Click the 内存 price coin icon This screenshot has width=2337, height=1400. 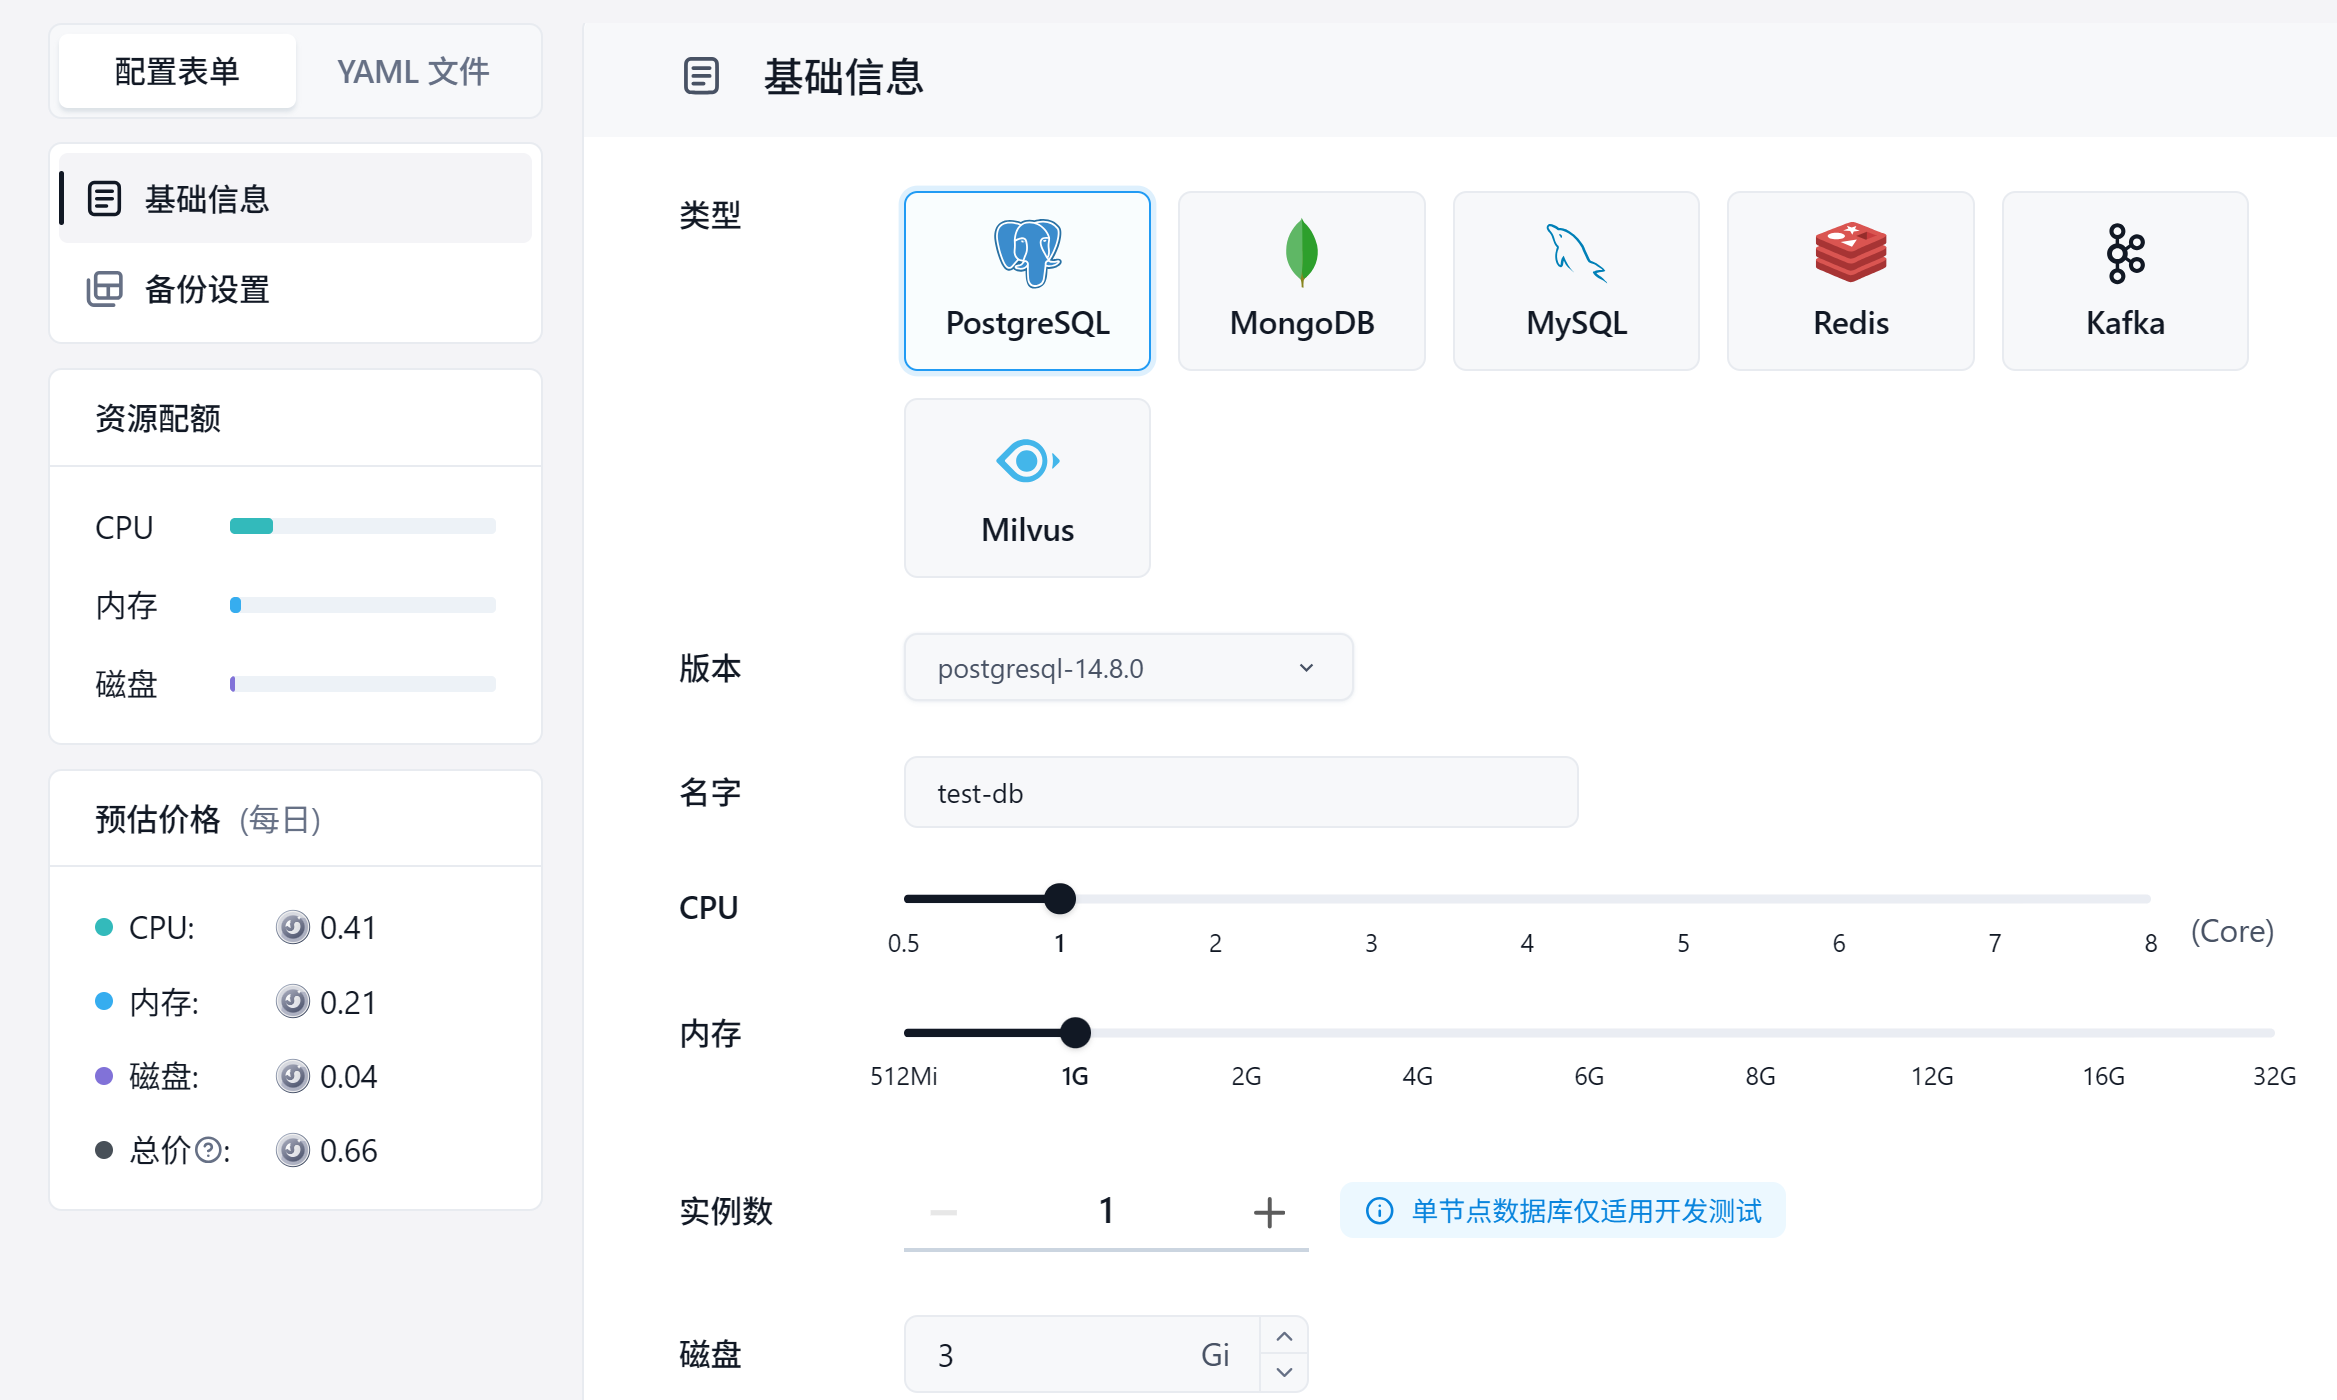pyautogui.click(x=293, y=1001)
